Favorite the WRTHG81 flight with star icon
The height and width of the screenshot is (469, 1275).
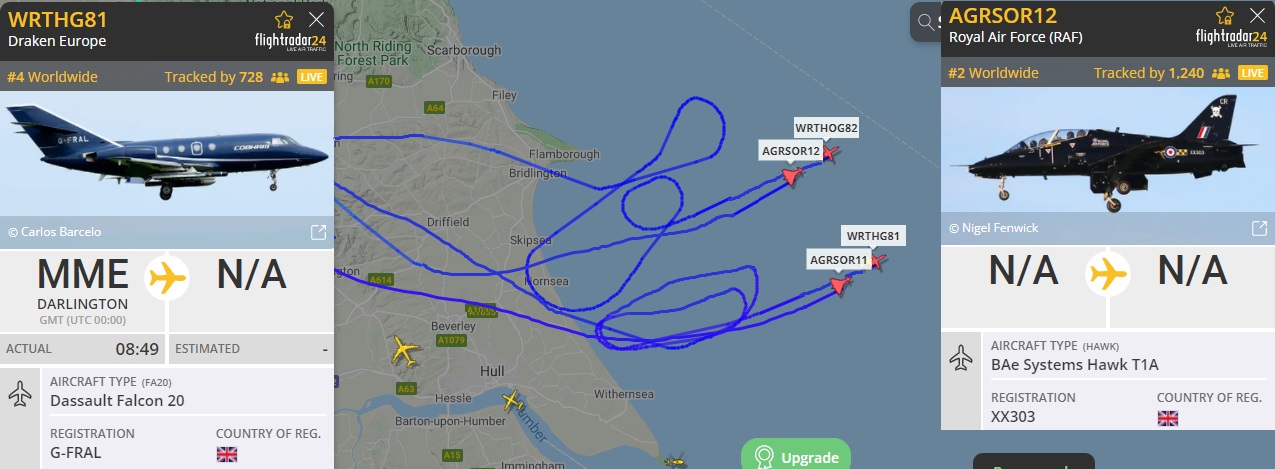[284, 20]
